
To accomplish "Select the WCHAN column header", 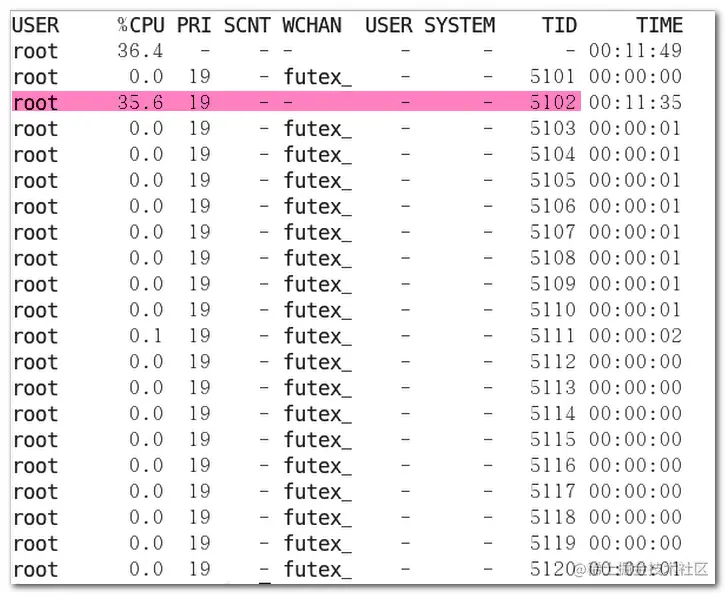I will pyautogui.click(x=312, y=25).
